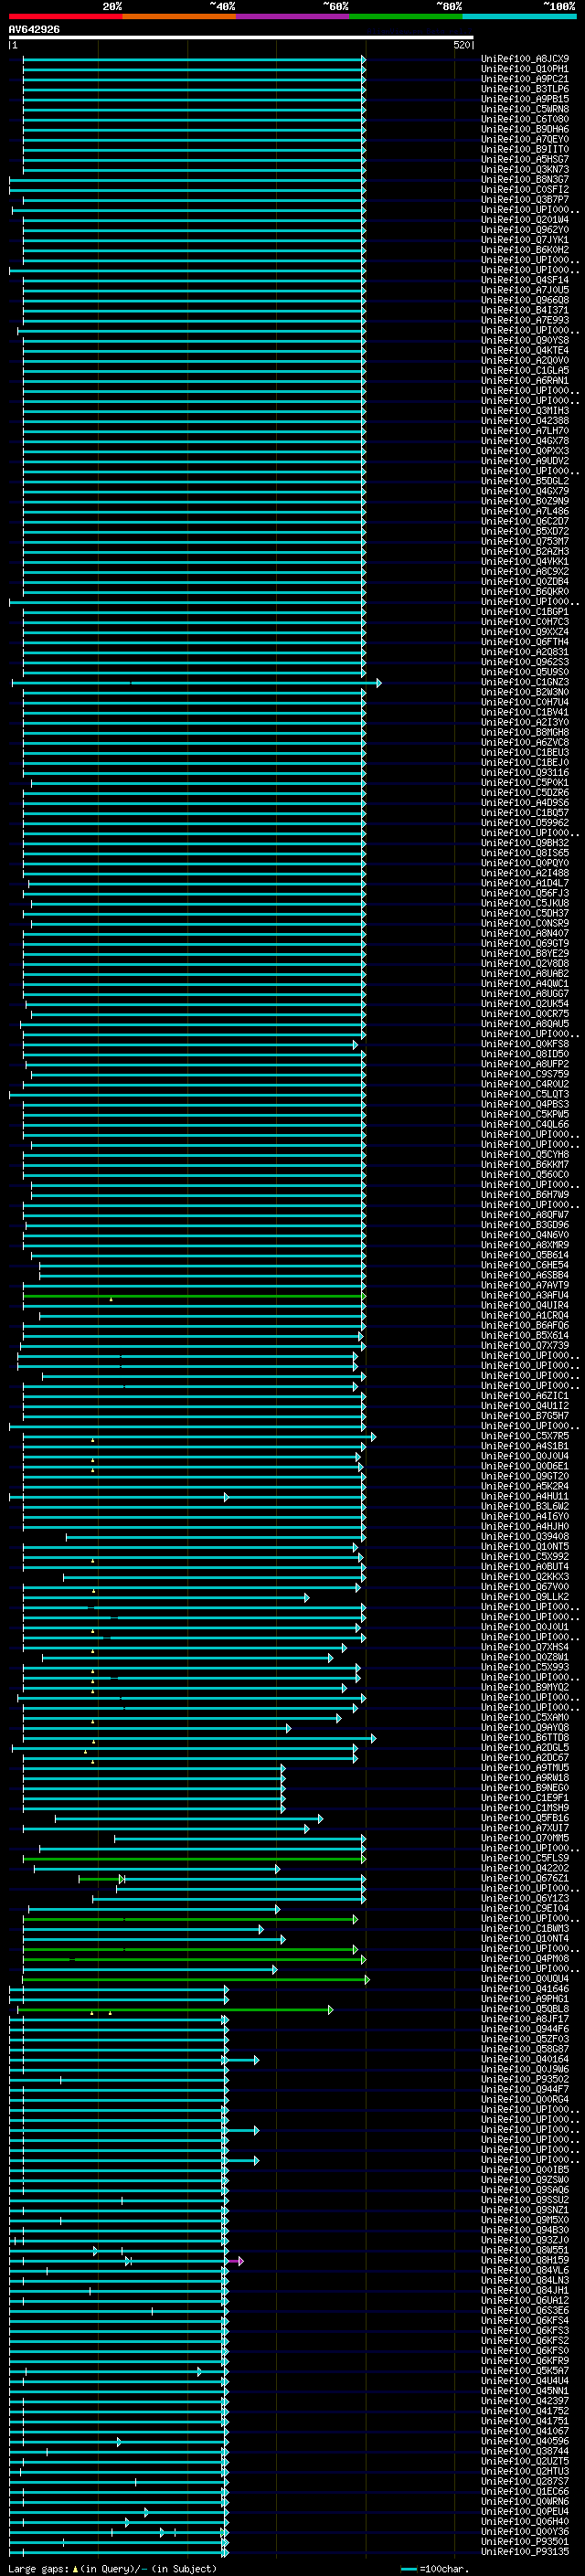The height and width of the screenshot is (2576, 585).
Task: Select the UniRef100_Q4UIR4 entry
Action: click(x=524, y=1306)
